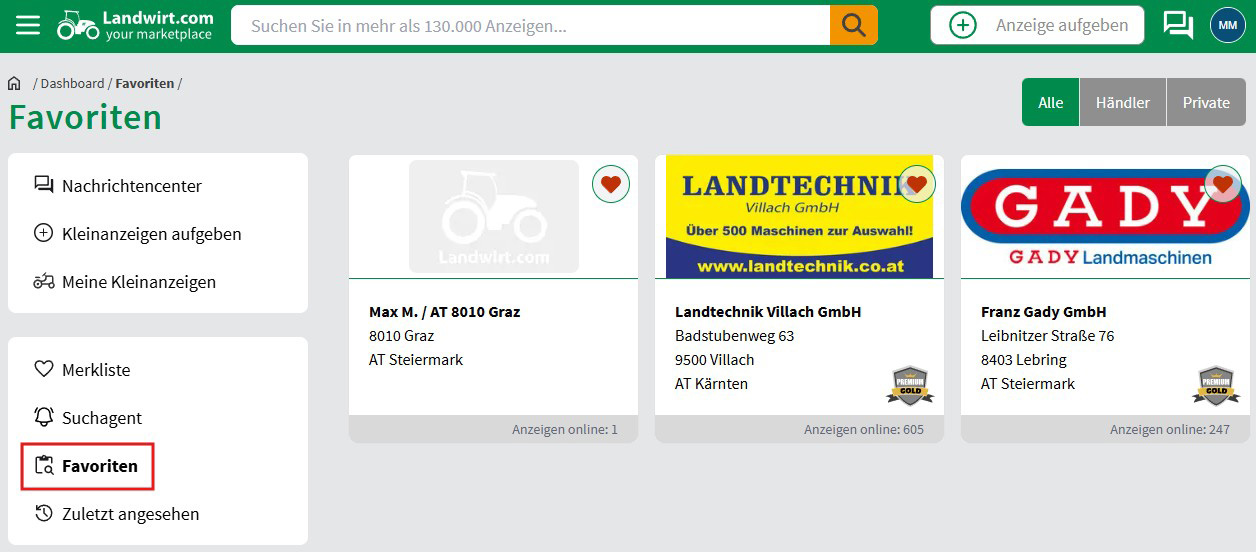Click Premium Gold badge on Landtechnik Villach card
The width and height of the screenshot is (1256, 552).
[x=910, y=385]
